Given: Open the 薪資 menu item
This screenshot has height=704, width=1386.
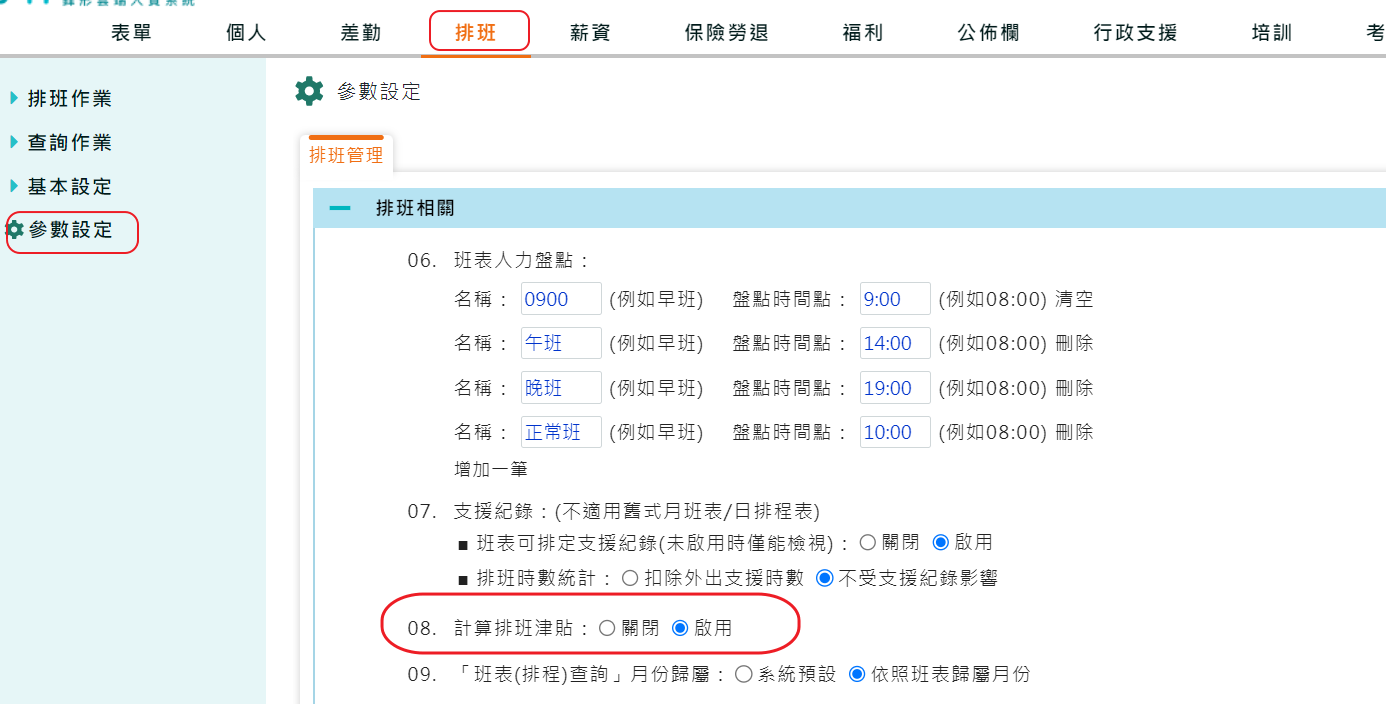Looking at the screenshot, I should click(589, 33).
